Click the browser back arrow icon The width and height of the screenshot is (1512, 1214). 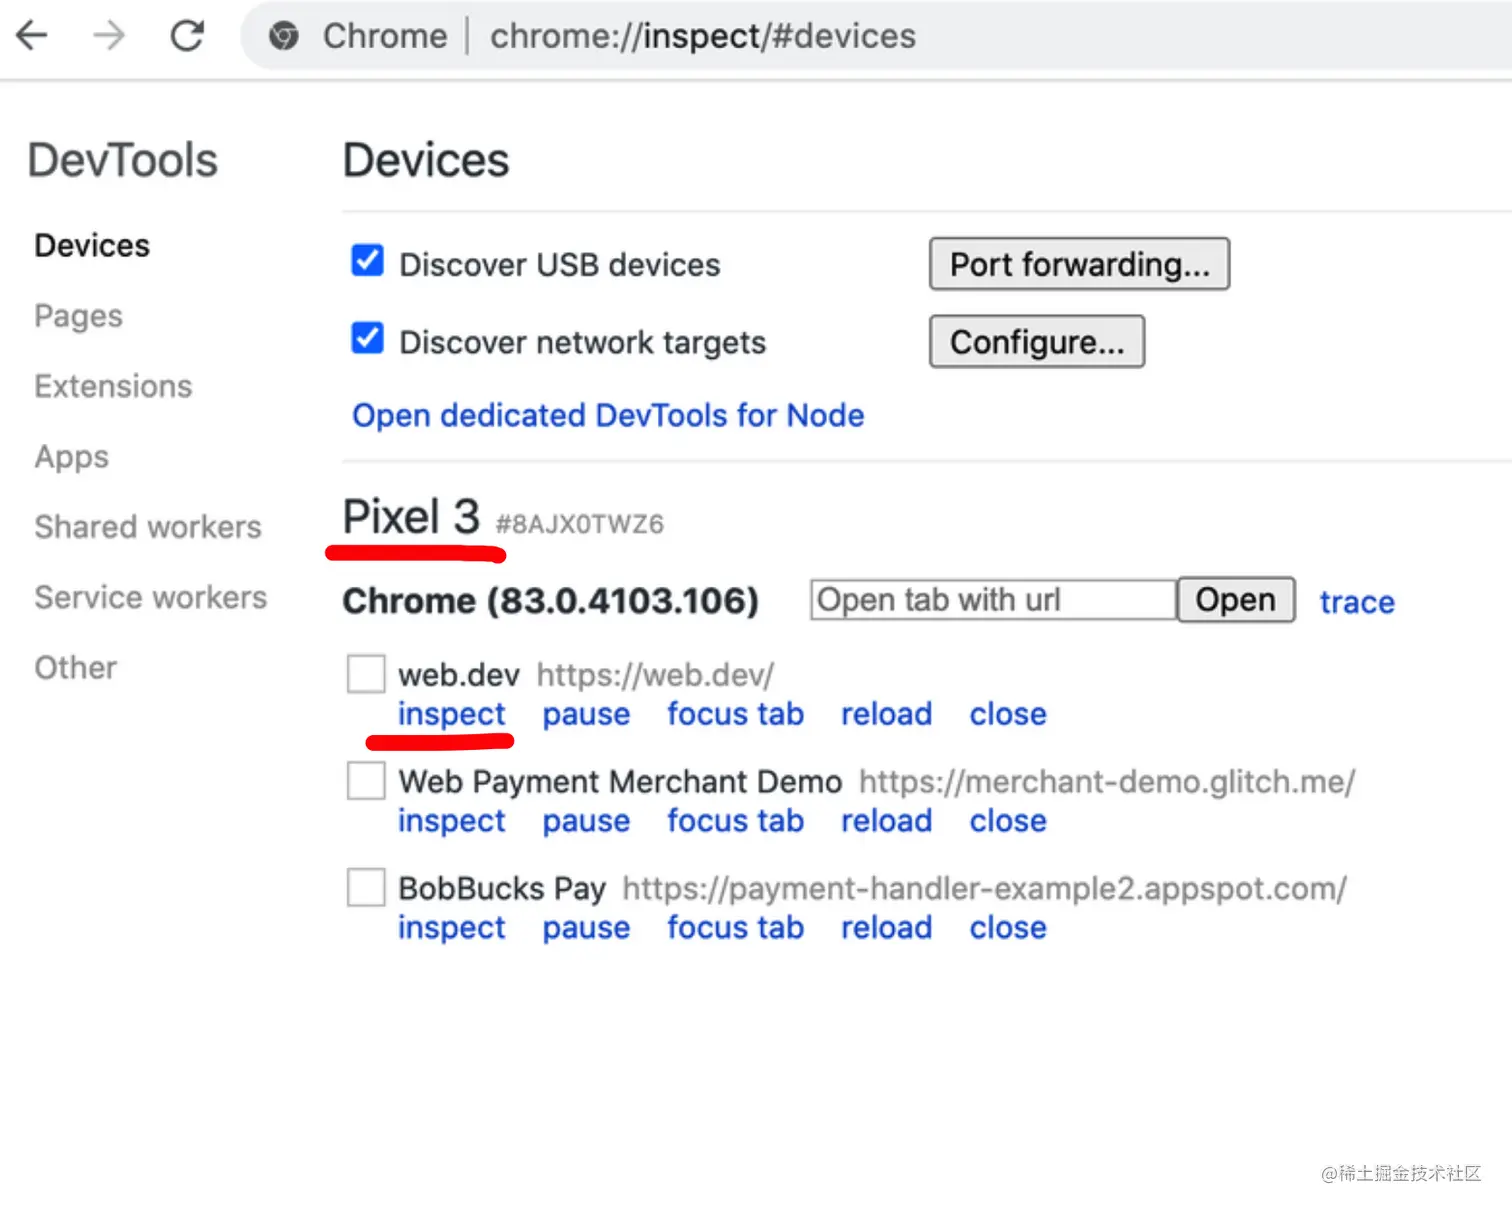32,36
